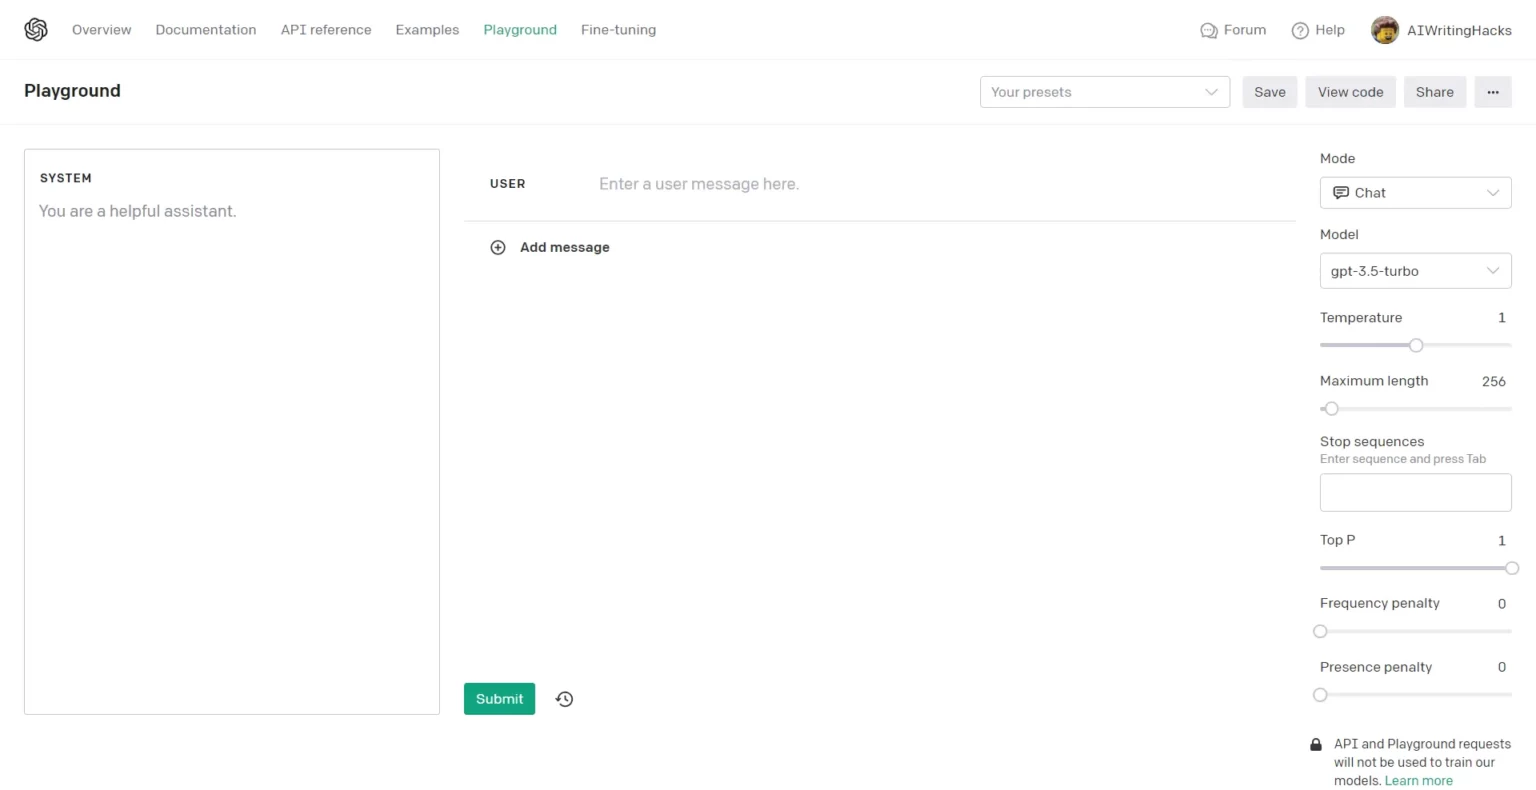Viewport: 1536px width, 790px height.
Task: Click the OpenAI logo icon
Action: pyautogui.click(x=36, y=30)
